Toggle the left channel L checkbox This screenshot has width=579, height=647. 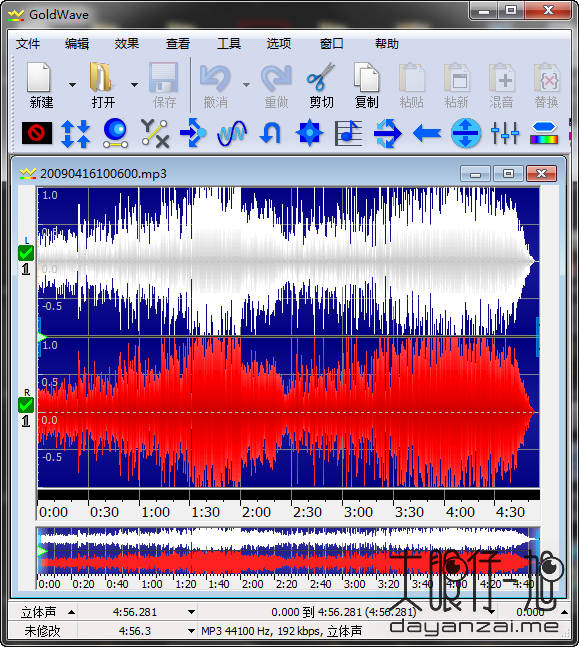point(26,253)
